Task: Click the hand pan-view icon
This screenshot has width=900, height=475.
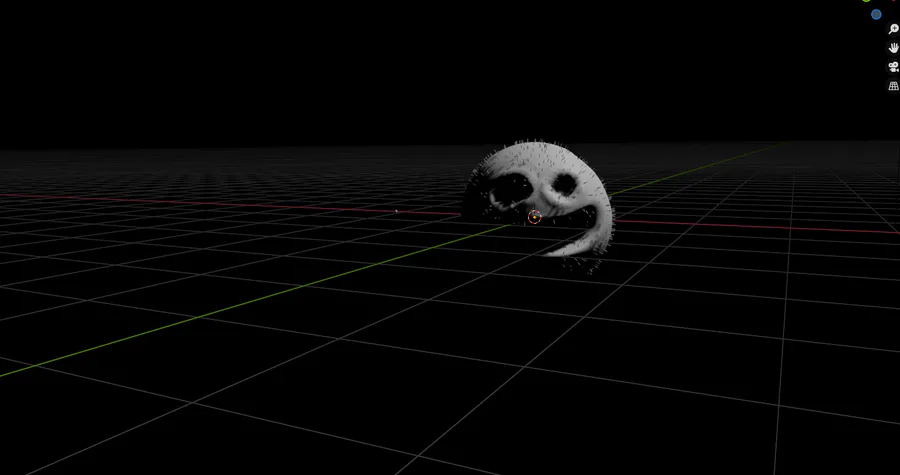Action: [893, 48]
